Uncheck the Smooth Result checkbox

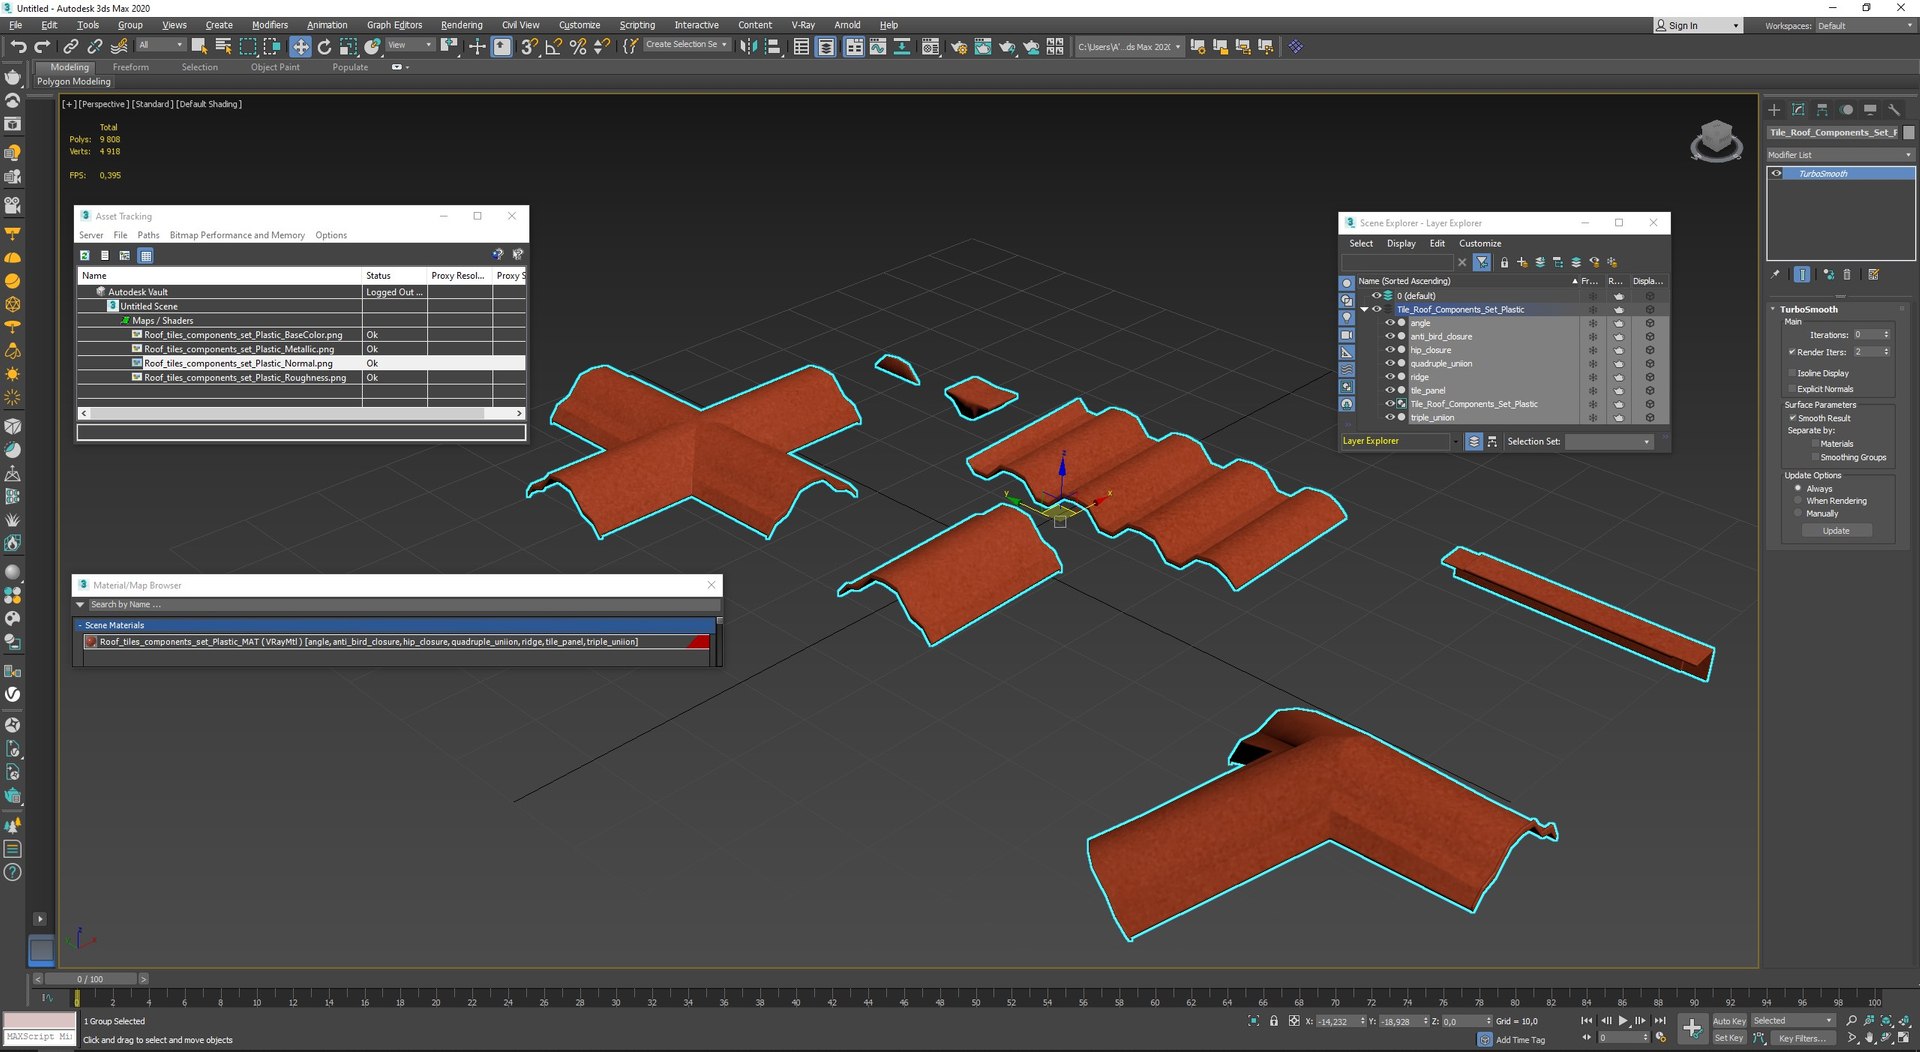[x=1792, y=418]
